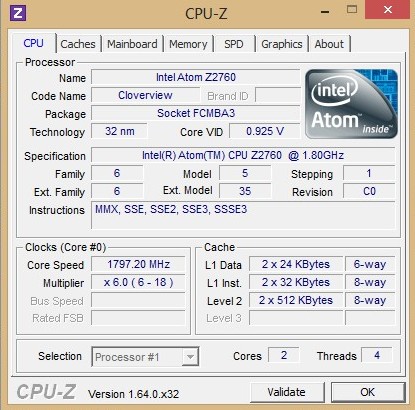This screenshot has width=415, height=410.
Task: Click the CPU-Z app icon in title bar
Action: coord(18,13)
